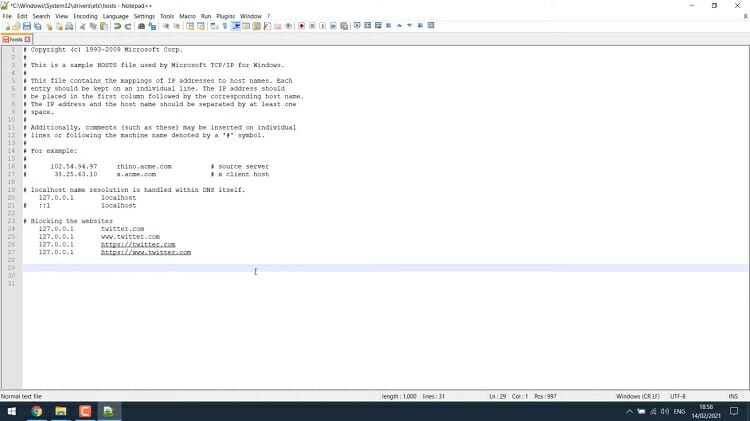Save the hosts file with the Save icon
This screenshot has height=421, width=750.
27,26
